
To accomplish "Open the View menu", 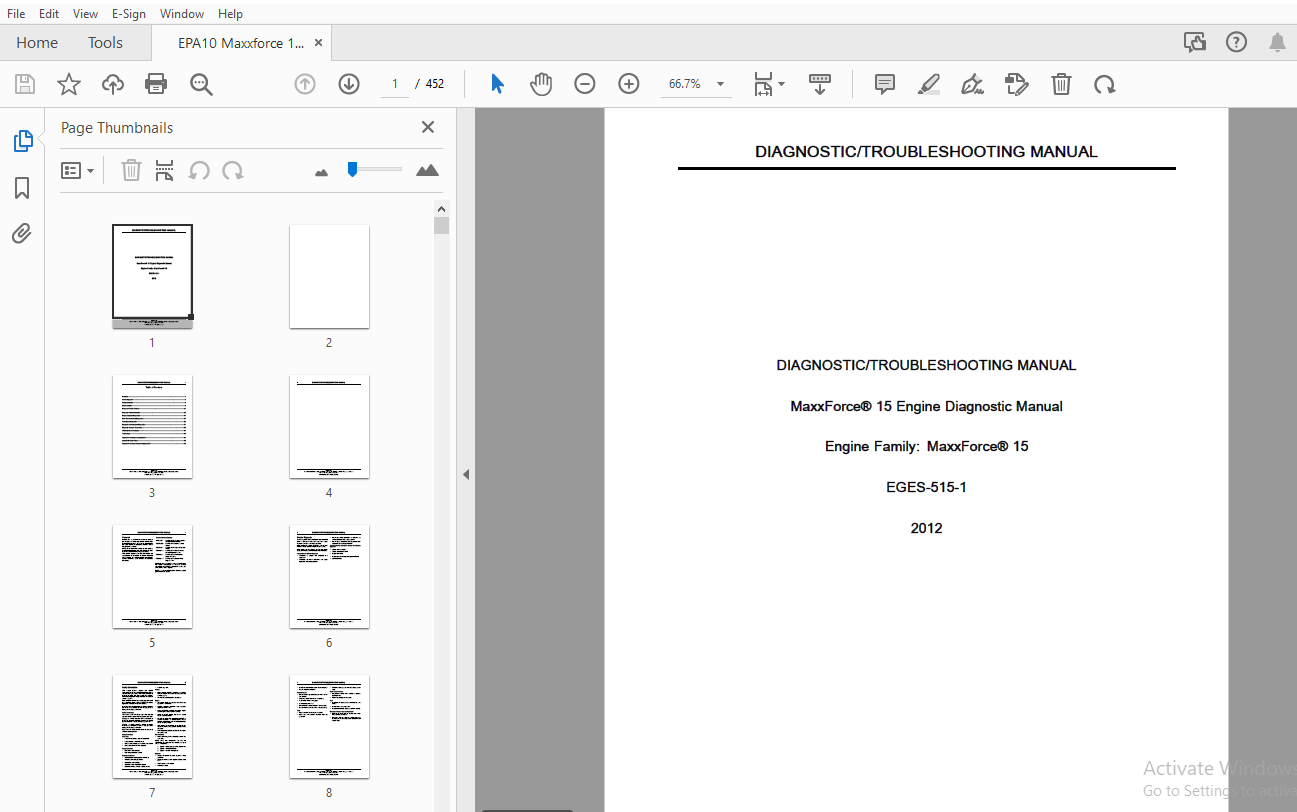I will [86, 14].
